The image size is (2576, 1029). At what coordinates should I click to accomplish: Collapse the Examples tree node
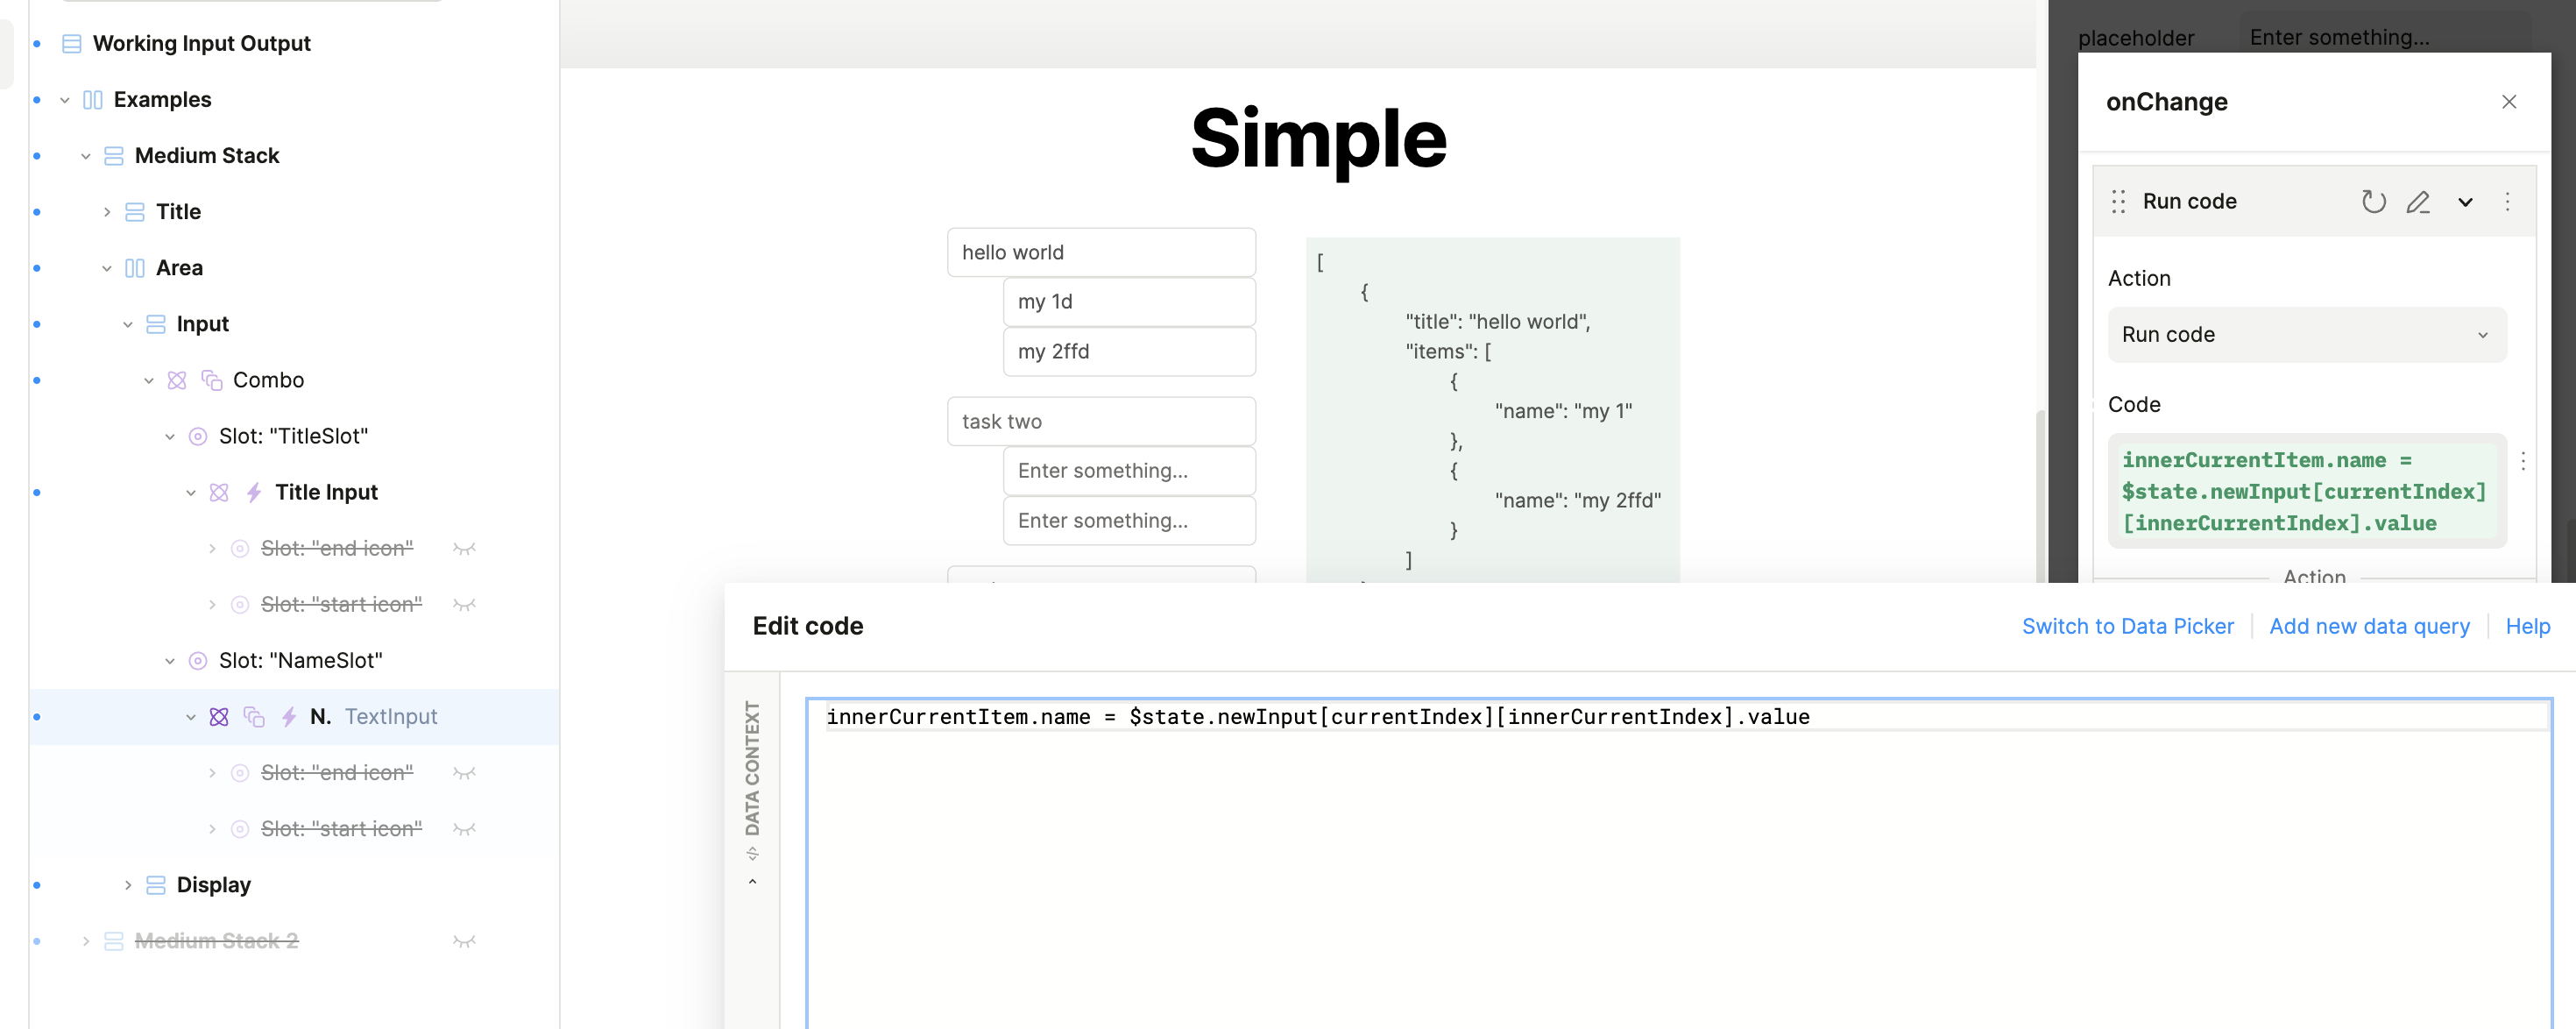tap(65, 100)
